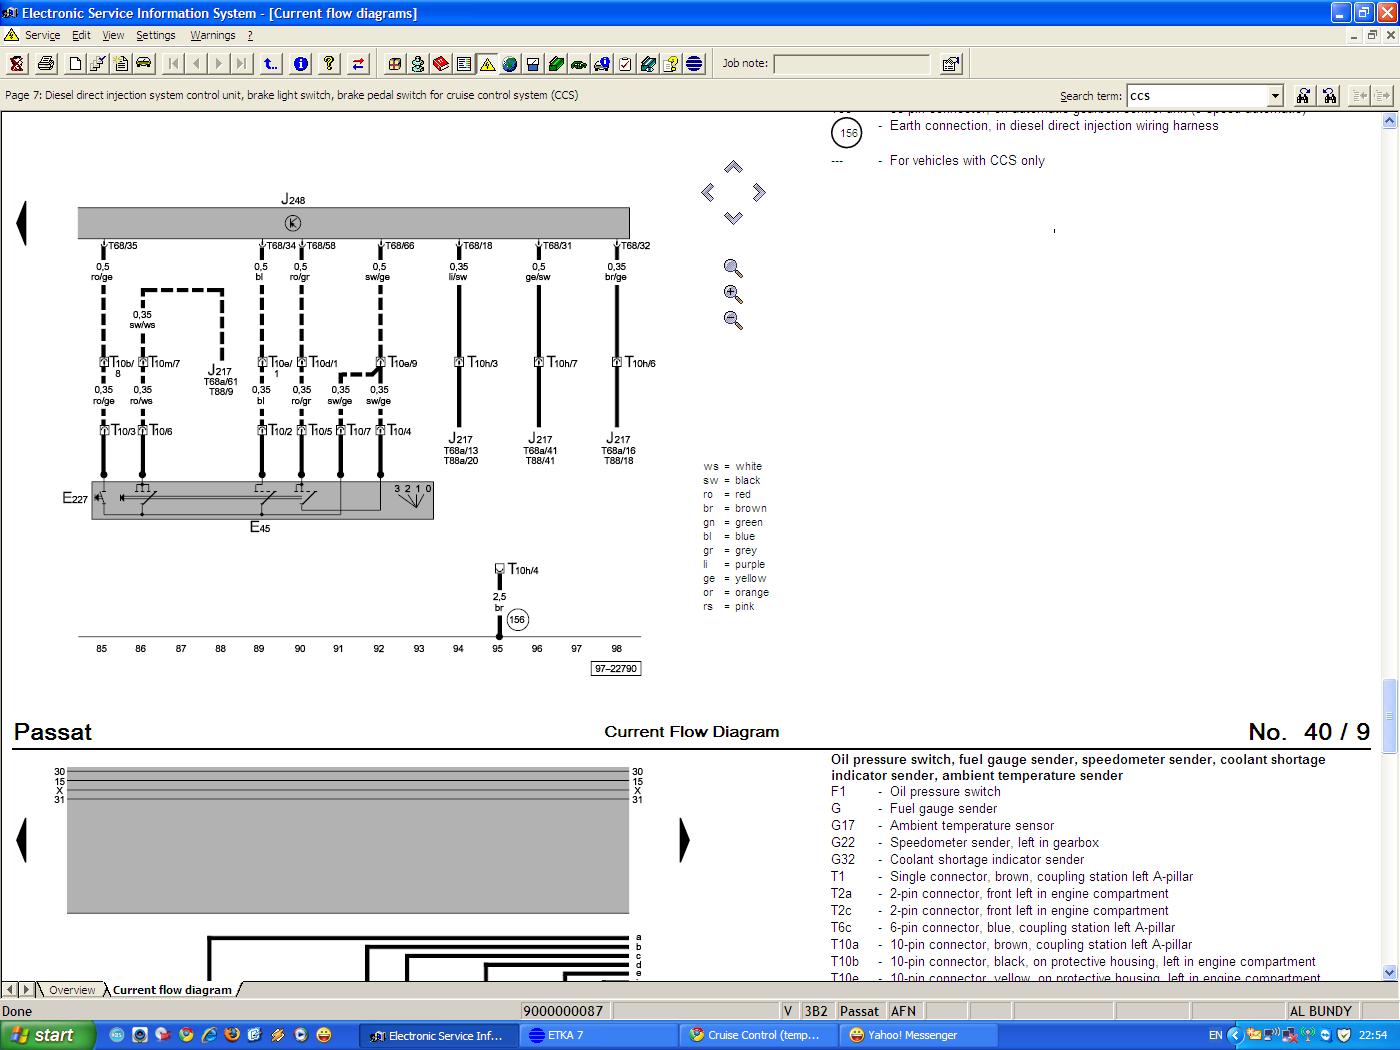Image resolution: width=1400 pixels, height=1050 pixels.
Task: Pan diagram down with the down arrow
Action: pos(733,217)
